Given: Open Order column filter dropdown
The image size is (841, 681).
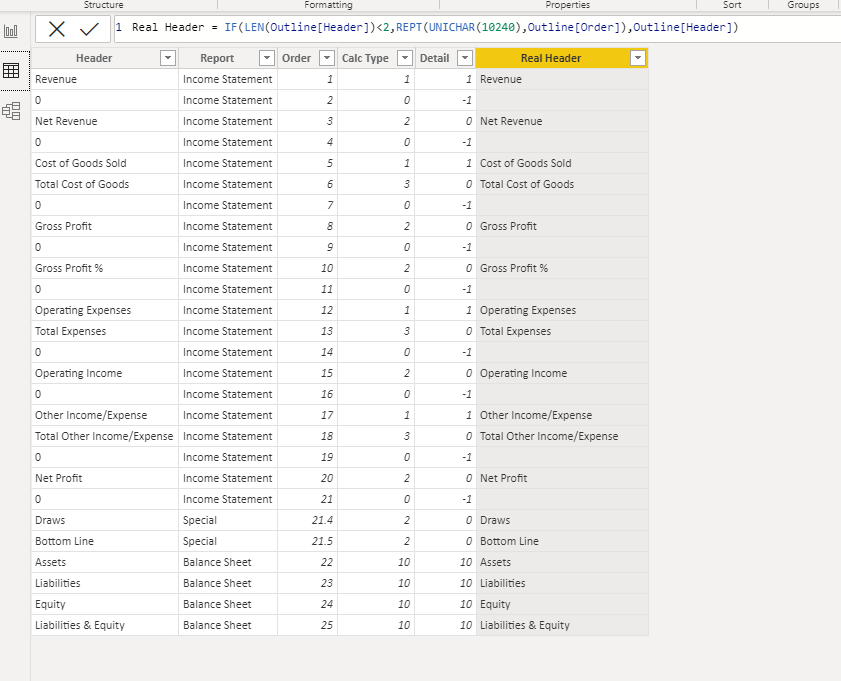Looking at the screenshot, I should (x=327, y=58).
